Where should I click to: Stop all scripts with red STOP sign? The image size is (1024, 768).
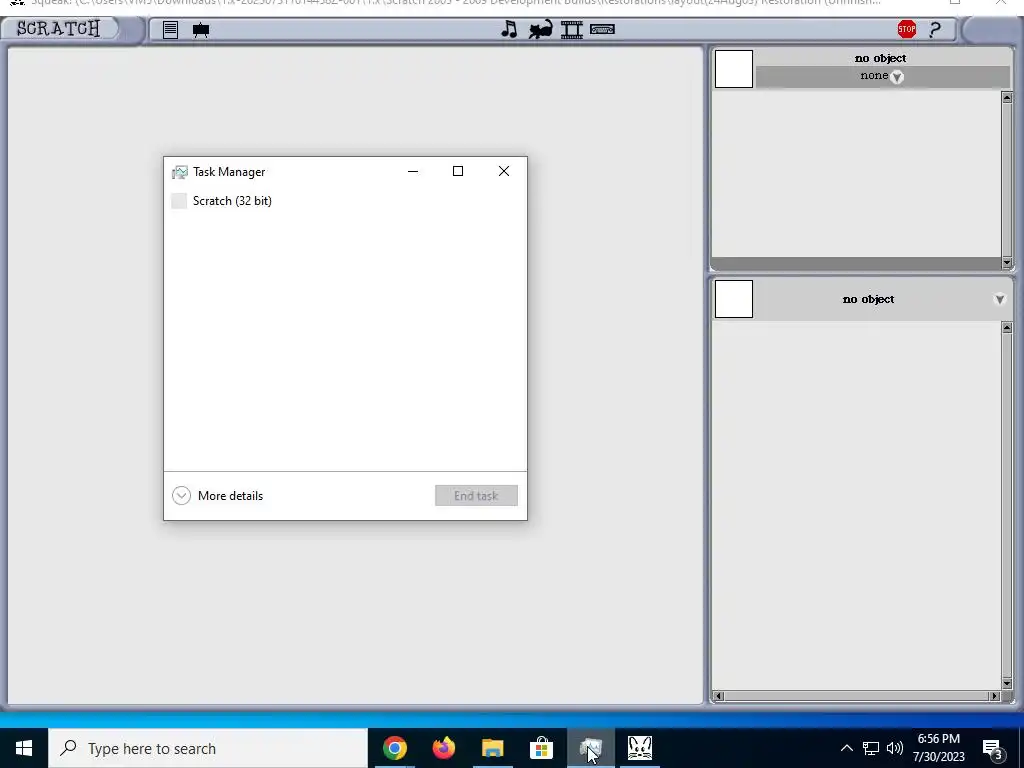pos(906,29)
